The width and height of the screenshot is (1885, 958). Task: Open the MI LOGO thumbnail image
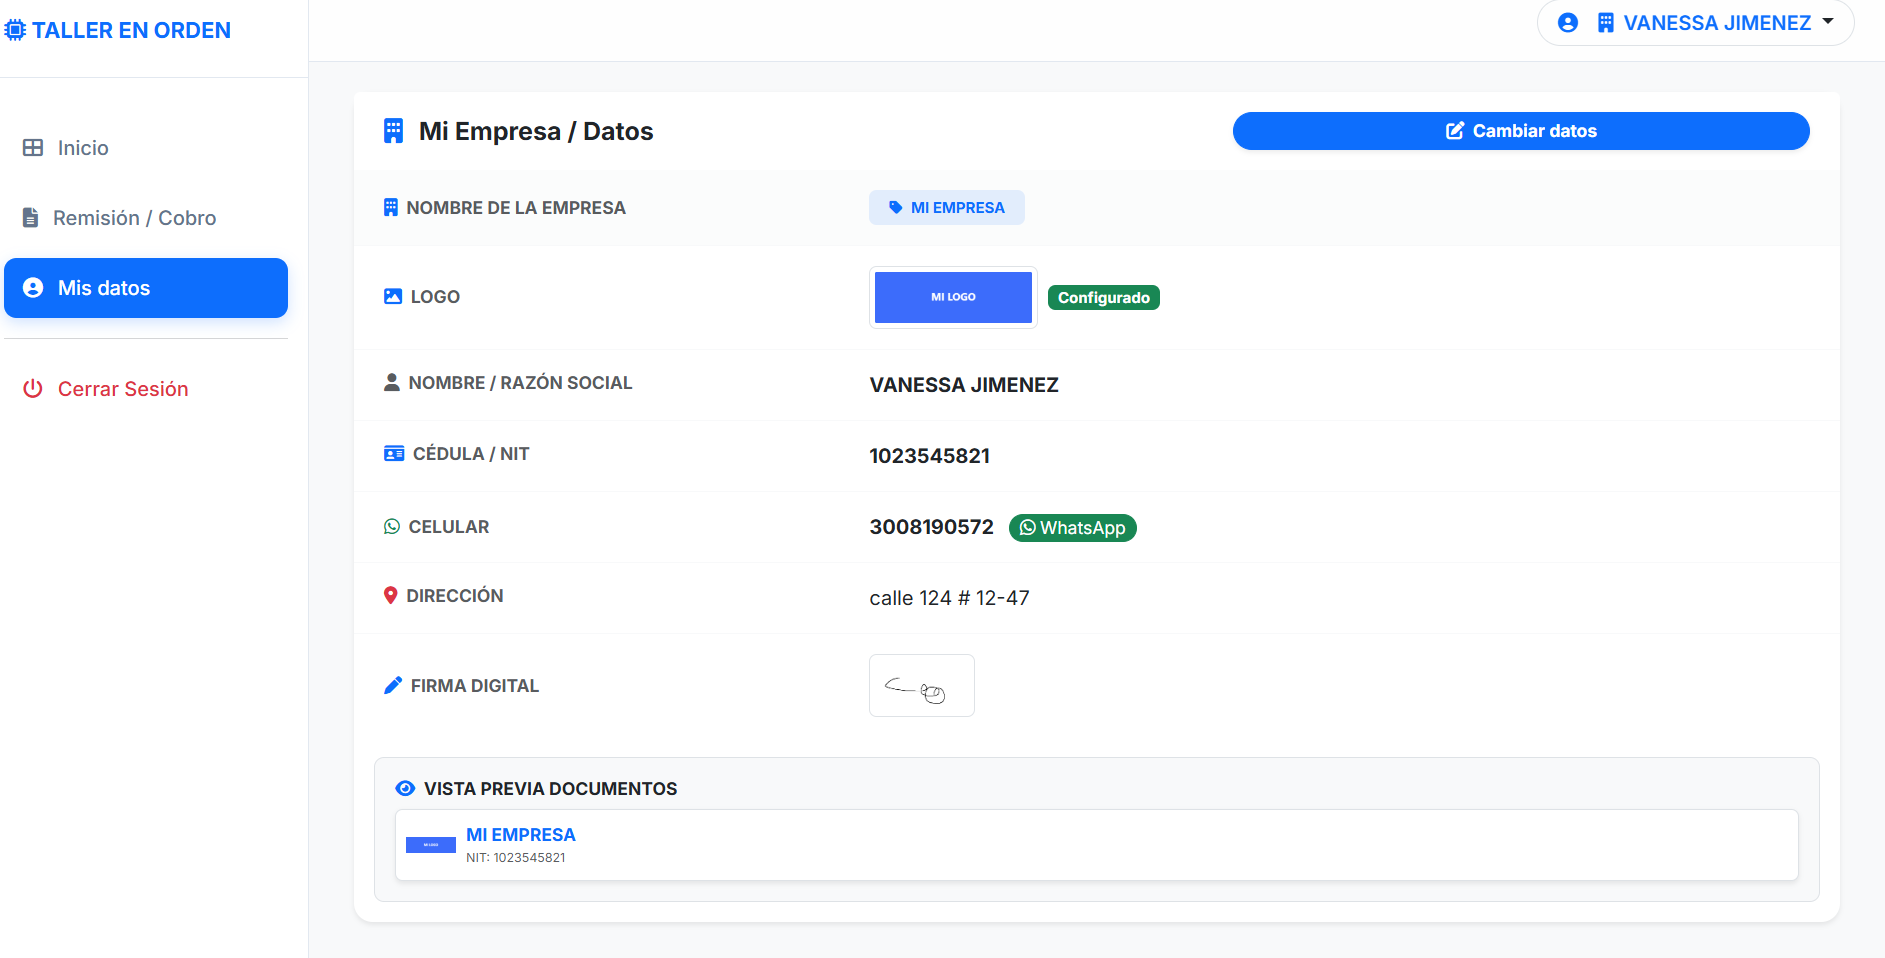click(x=953, y=297)
